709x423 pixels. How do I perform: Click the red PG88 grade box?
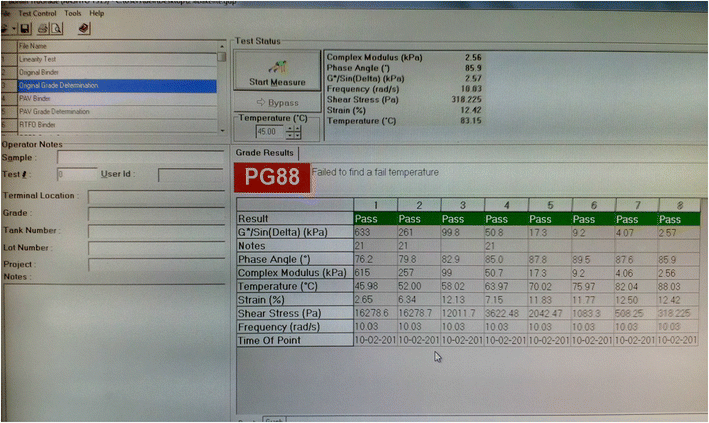(272, 177)
